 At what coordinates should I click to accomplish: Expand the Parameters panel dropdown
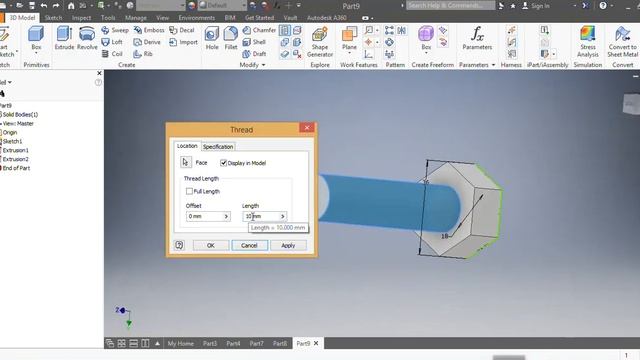[x=493, y=65]
